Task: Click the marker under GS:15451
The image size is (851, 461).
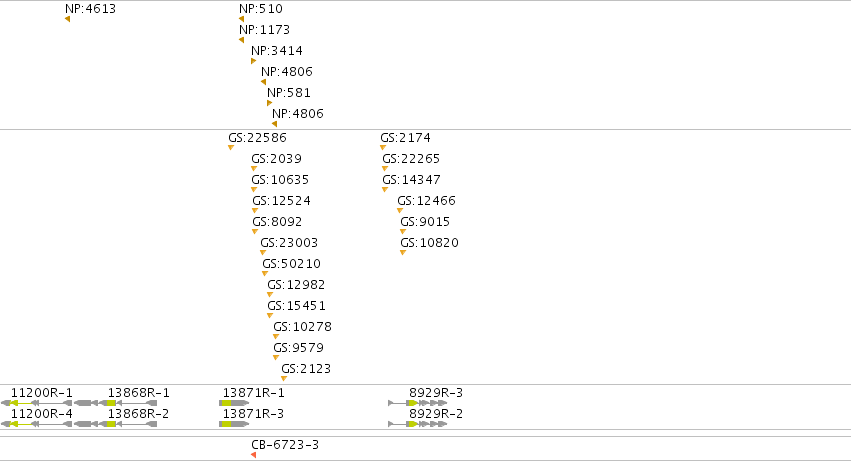Action: click(x=270, y=315)
